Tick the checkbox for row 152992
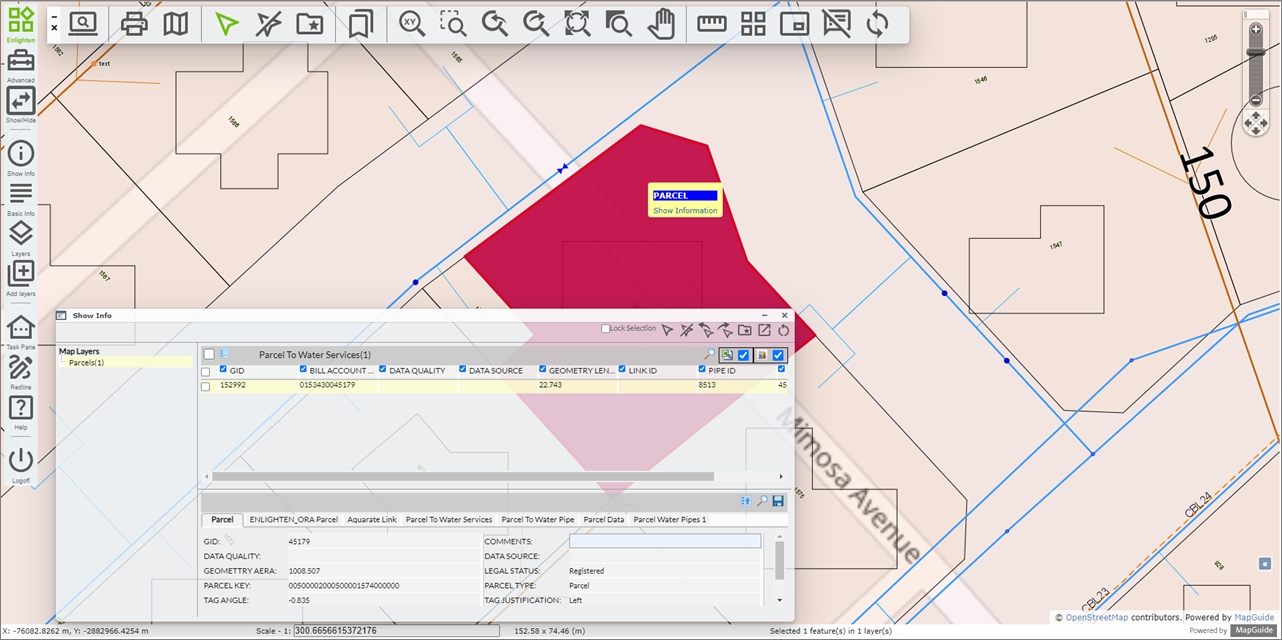Viewport: 1282px width, 640px height. [206, 386]
